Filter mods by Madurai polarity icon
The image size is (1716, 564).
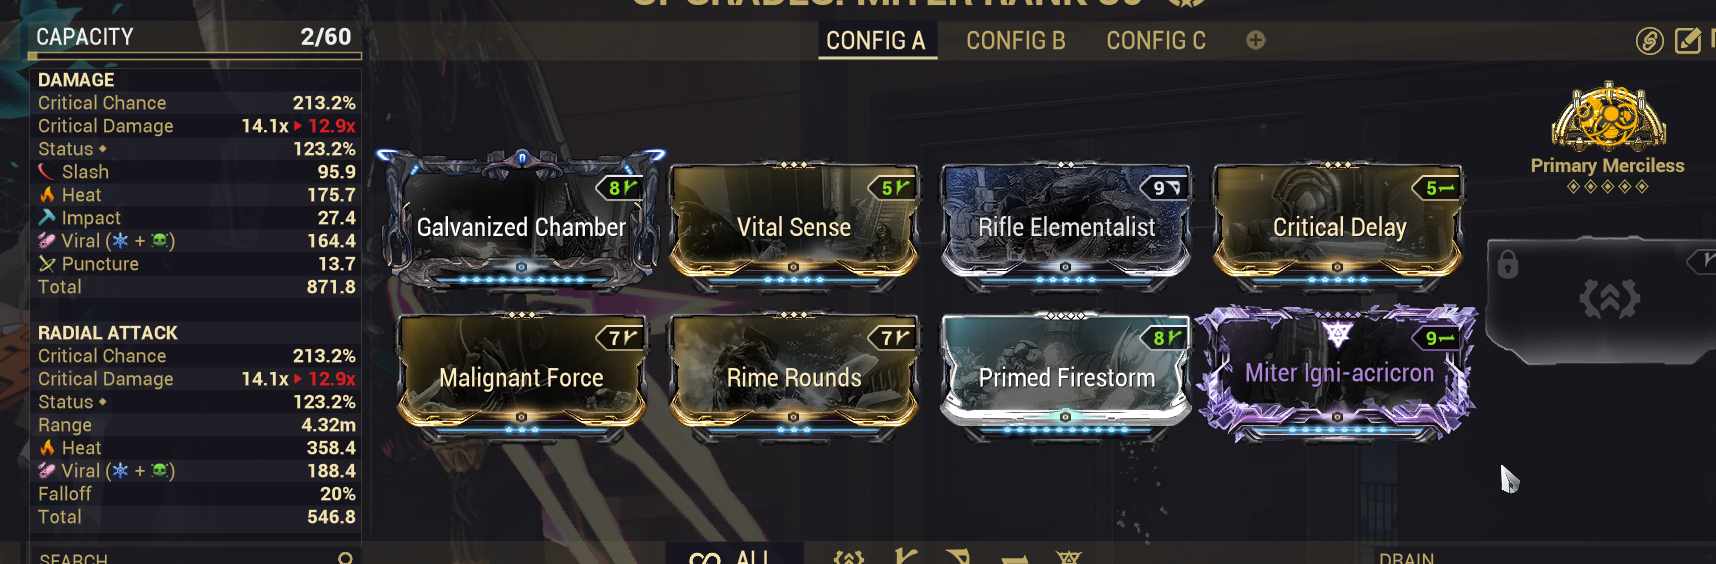[905, 556]
